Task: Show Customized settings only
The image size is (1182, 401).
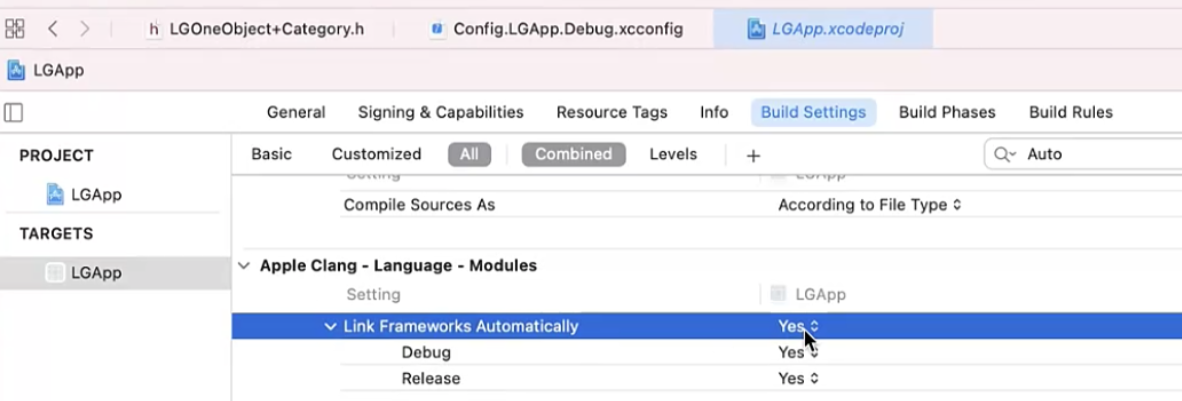Action: coord(376,155)
